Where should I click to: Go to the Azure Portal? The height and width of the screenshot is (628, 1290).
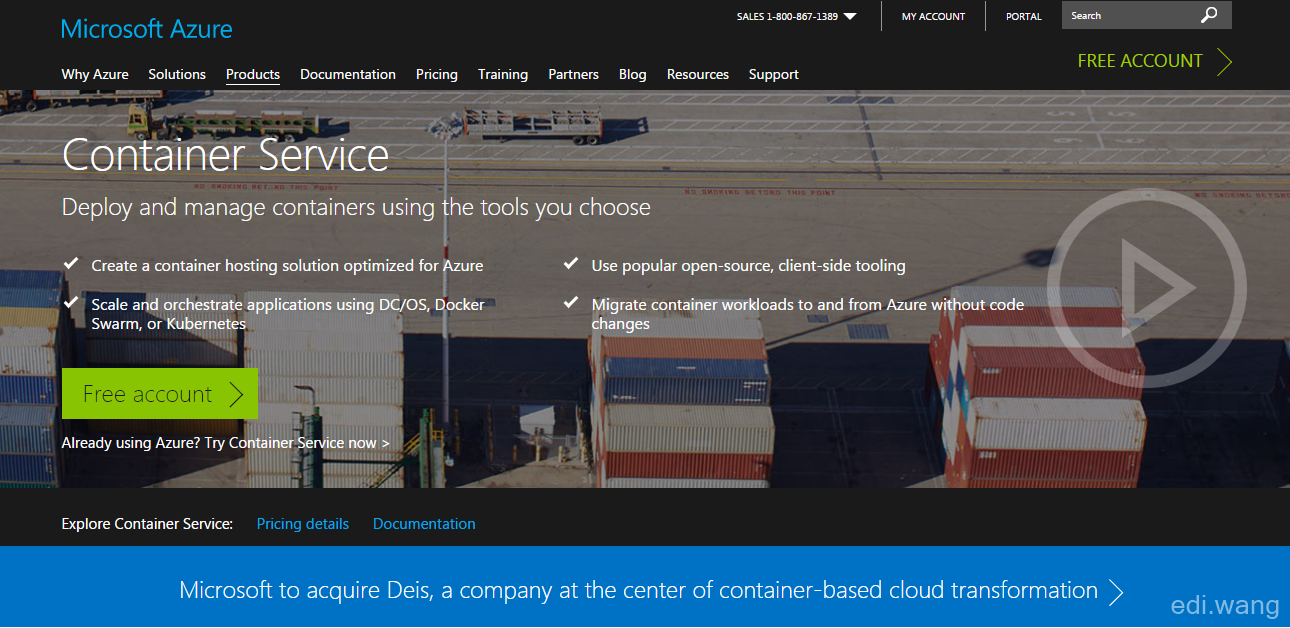coord(1023,16)
